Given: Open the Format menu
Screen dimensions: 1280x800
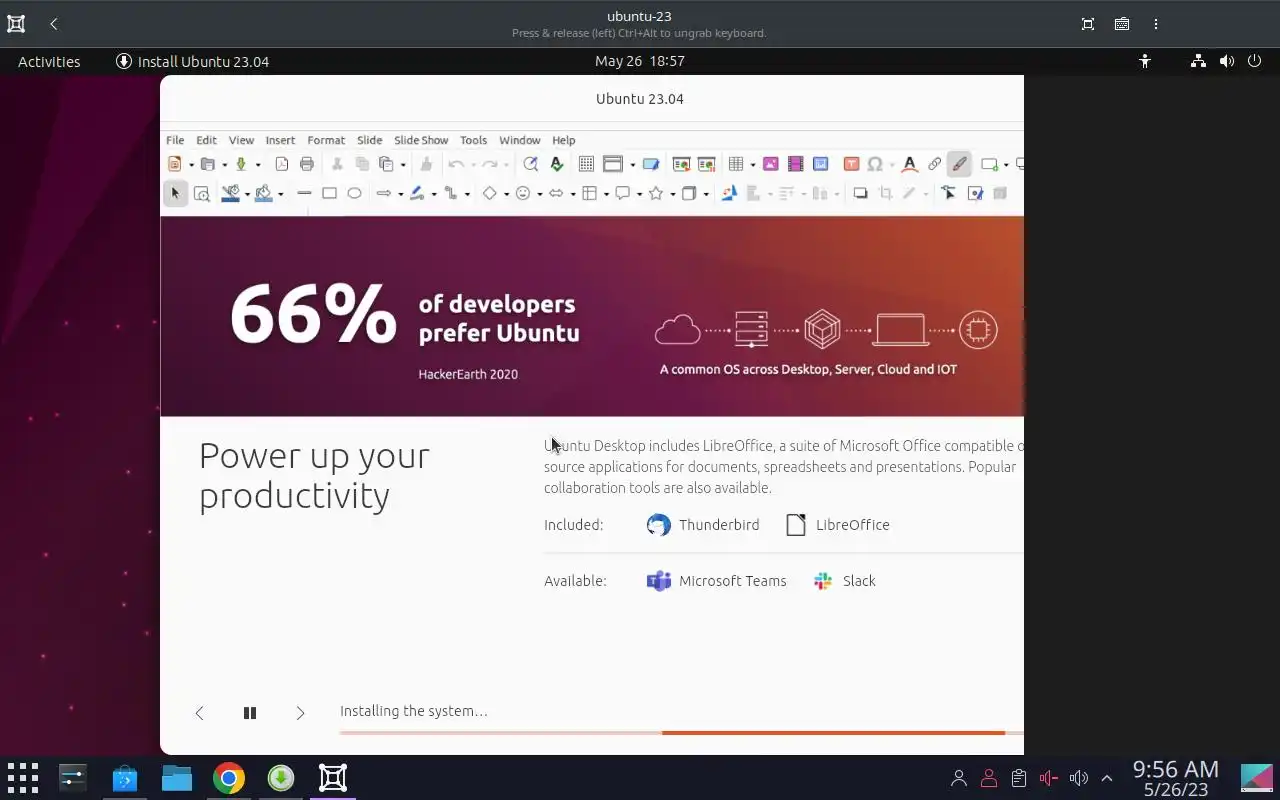Looking at the screenshot, I should point(326,140).
